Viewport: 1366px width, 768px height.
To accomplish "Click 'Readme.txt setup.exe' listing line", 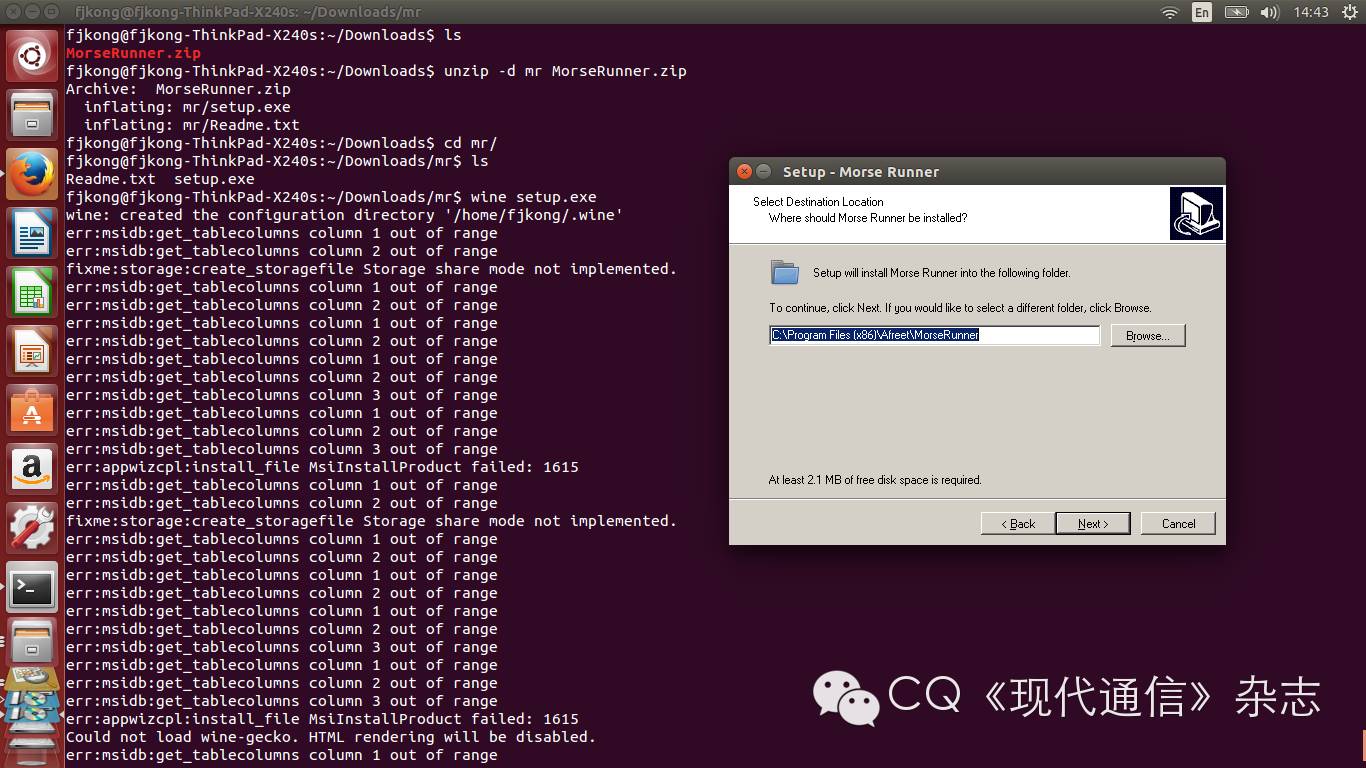I will pos(160,179).
